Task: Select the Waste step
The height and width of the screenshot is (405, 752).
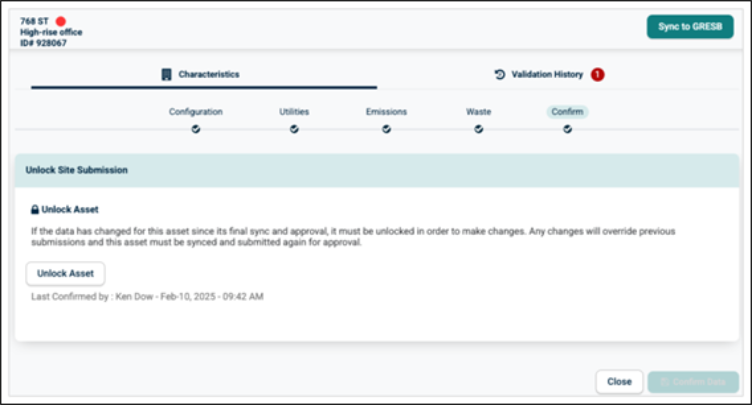Action: pyautogui.click(x=478, y=112)
